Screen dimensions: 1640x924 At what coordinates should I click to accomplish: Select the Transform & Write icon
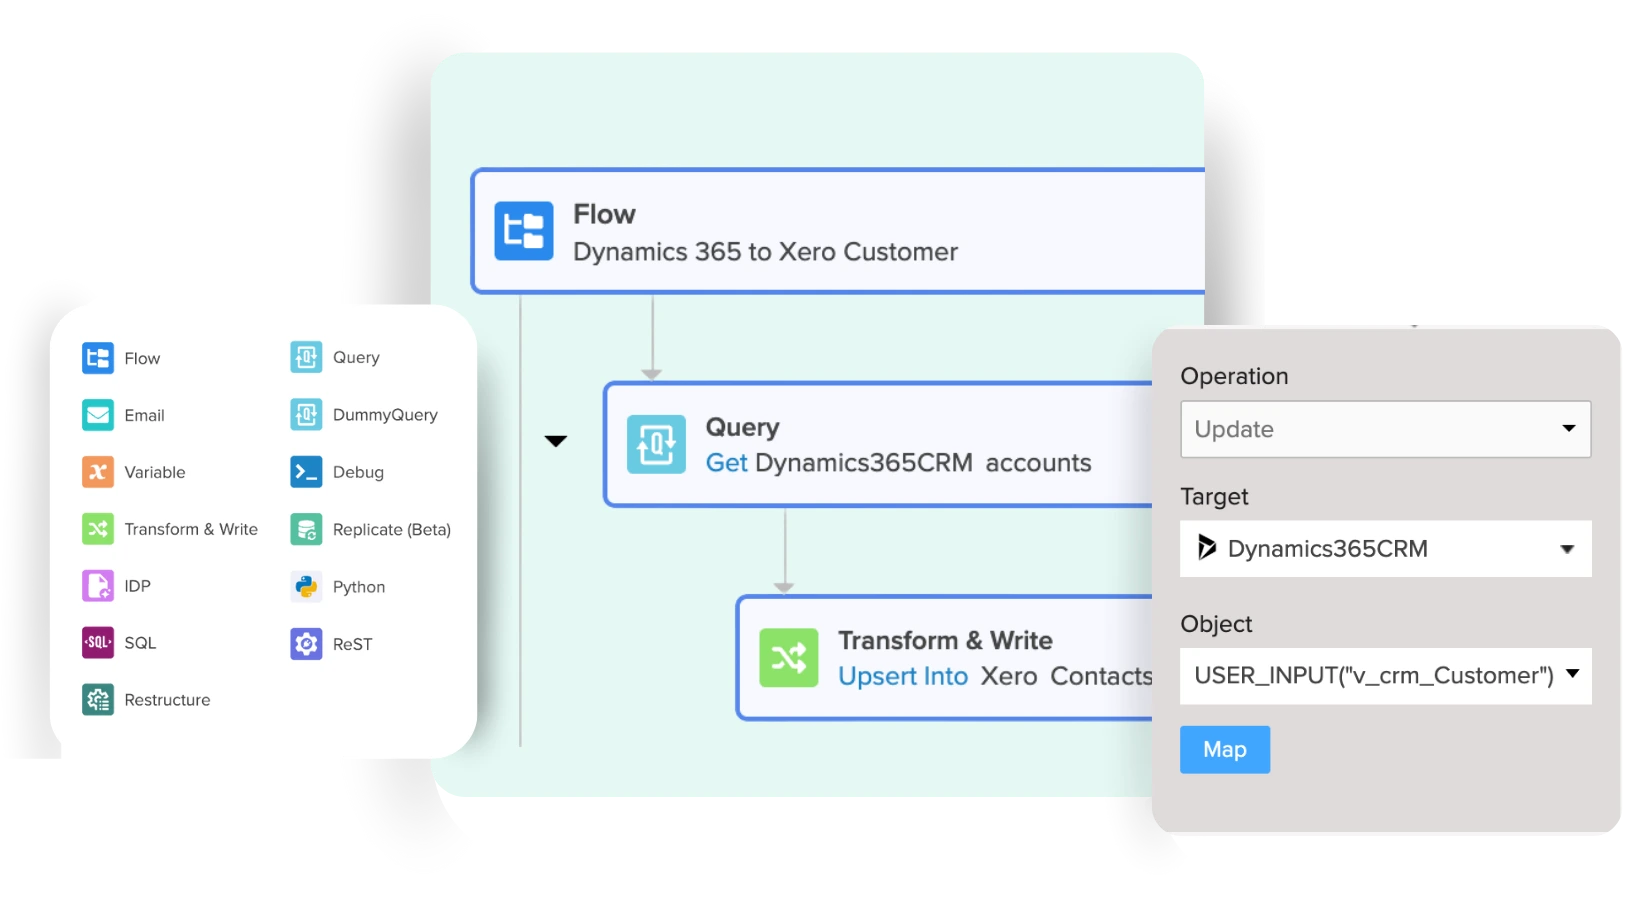point(97,528)
